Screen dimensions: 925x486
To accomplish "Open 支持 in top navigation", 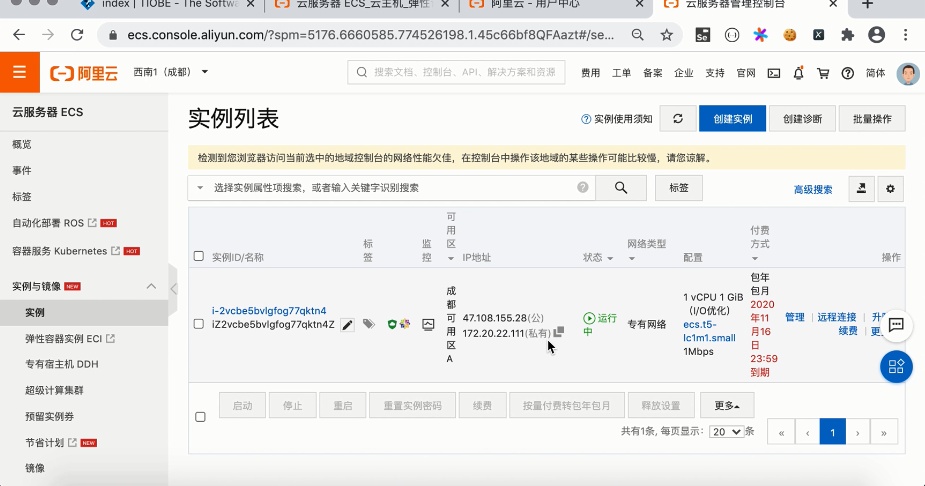I will tap(715, 73).
